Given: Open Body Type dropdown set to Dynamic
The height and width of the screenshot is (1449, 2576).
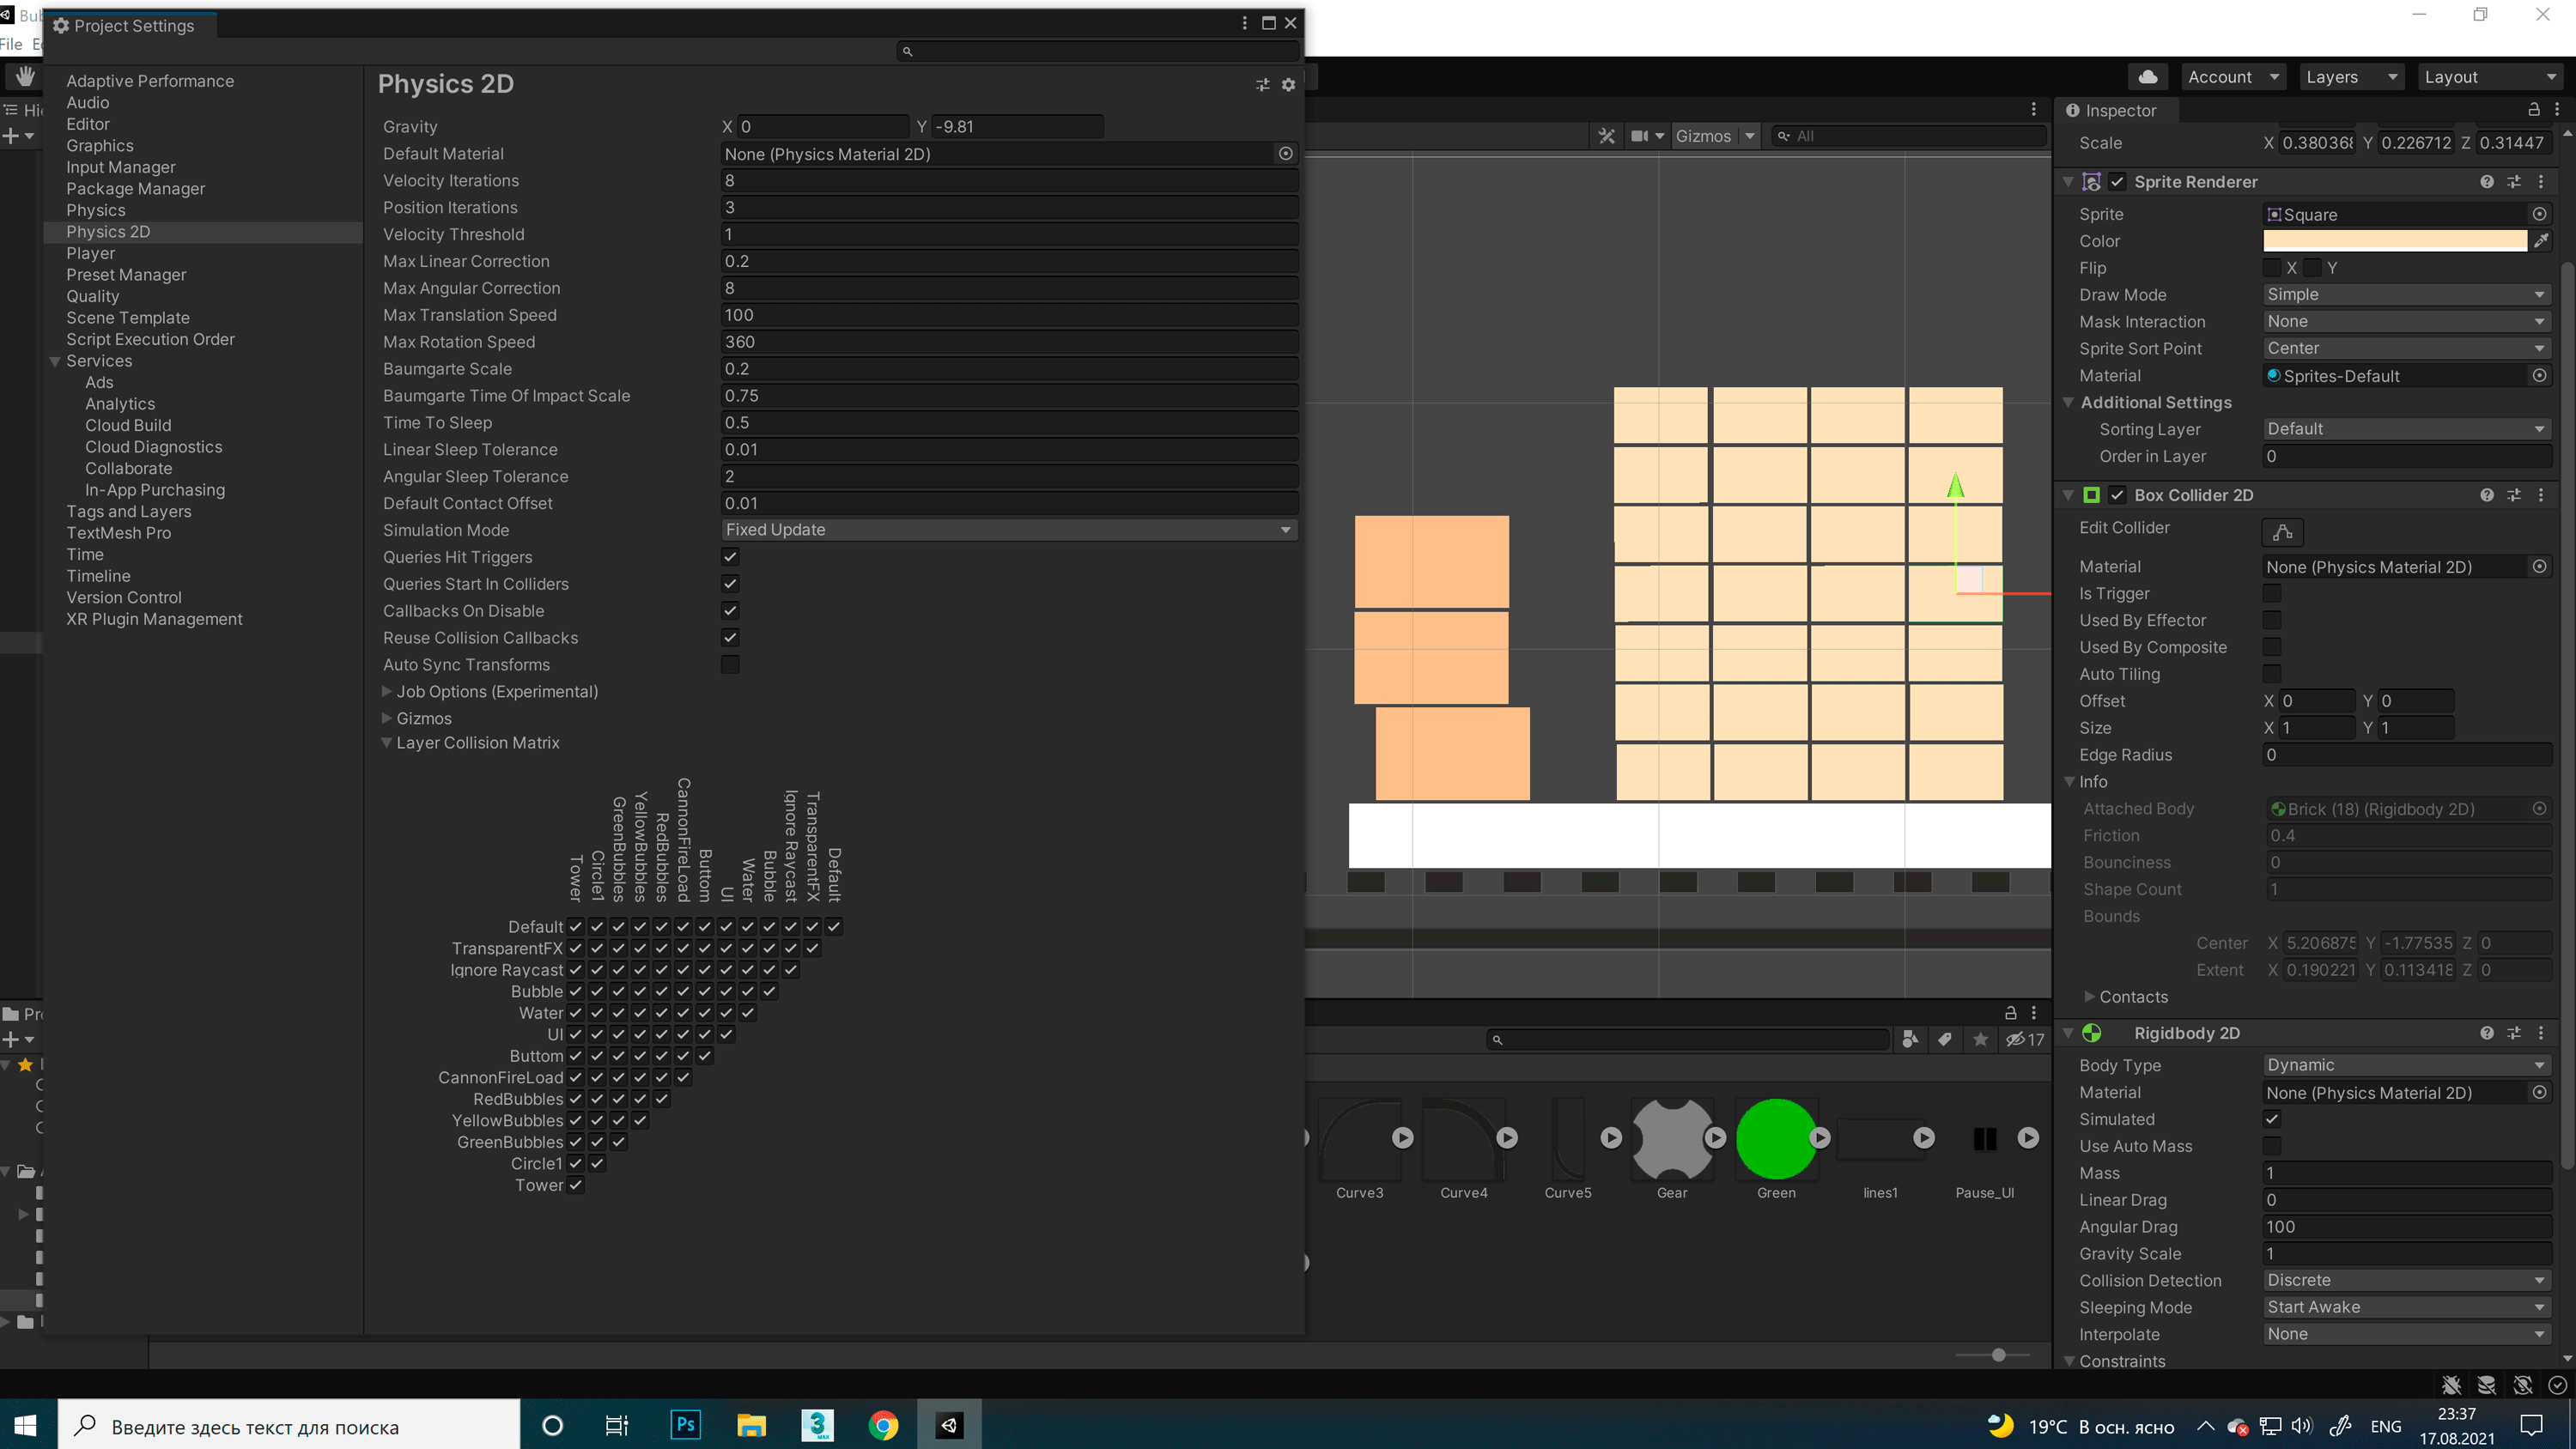Looking at the screenshot, I should (x=2406, y=1065).
